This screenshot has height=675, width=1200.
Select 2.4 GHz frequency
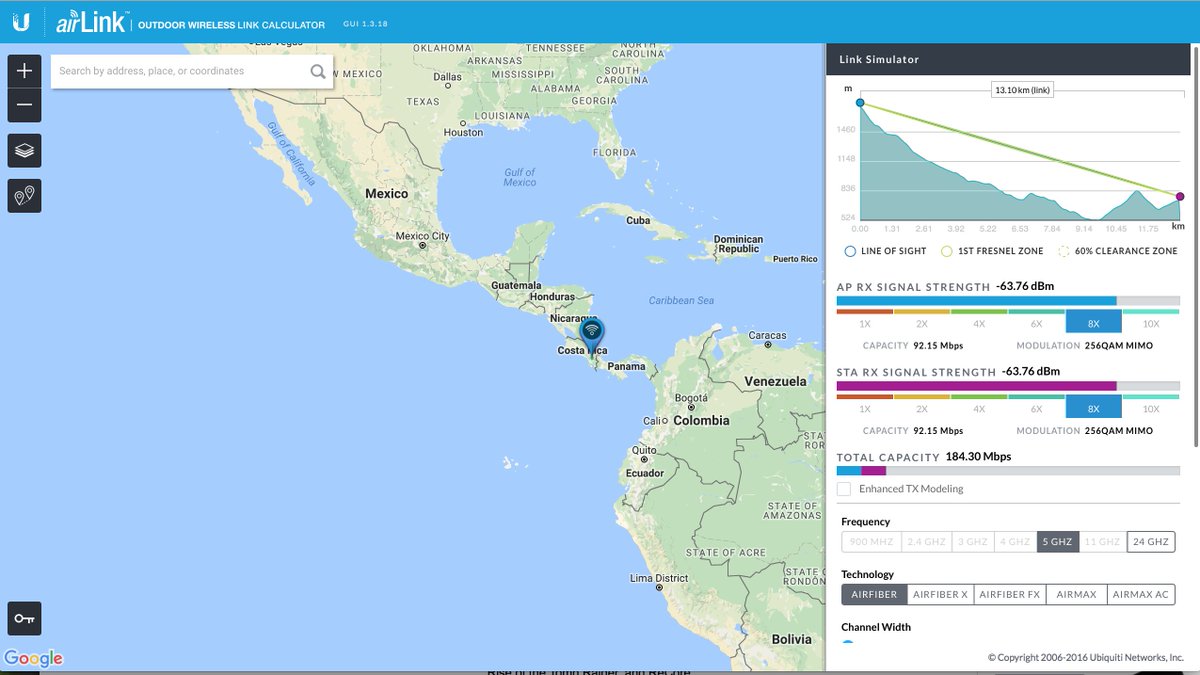coord(926,542)
